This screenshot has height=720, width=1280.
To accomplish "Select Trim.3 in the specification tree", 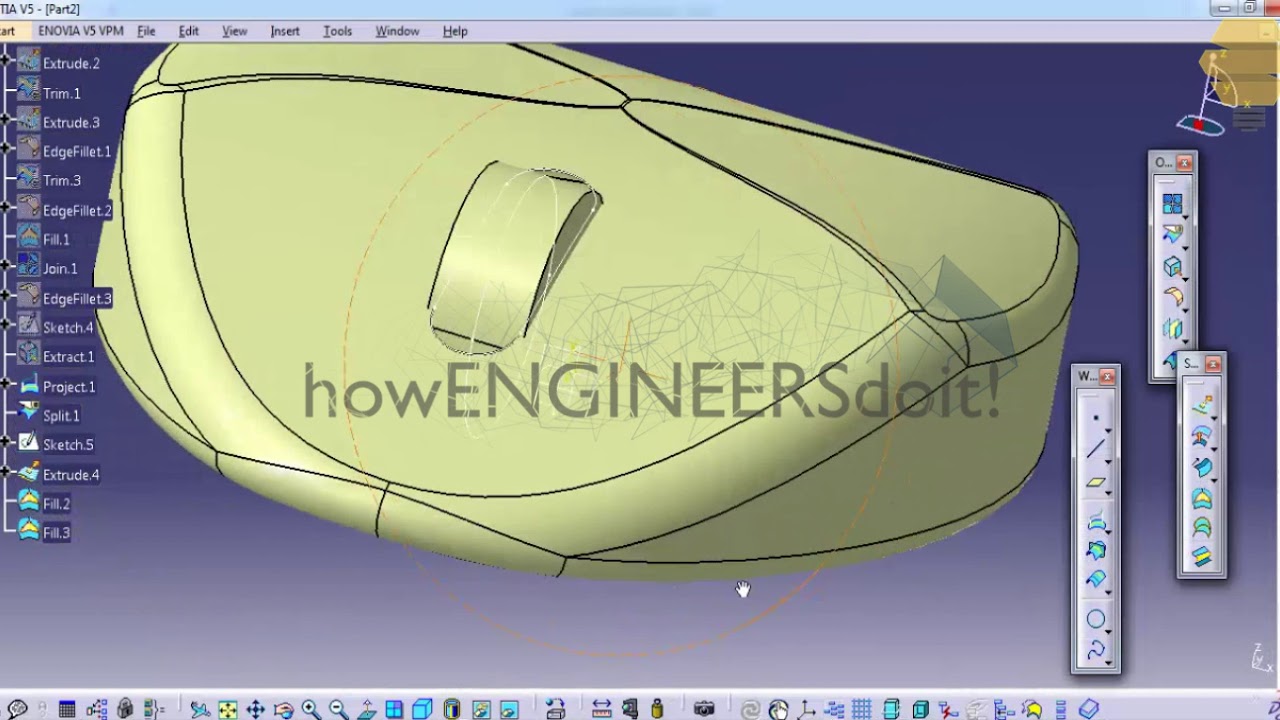I will 62,180.
